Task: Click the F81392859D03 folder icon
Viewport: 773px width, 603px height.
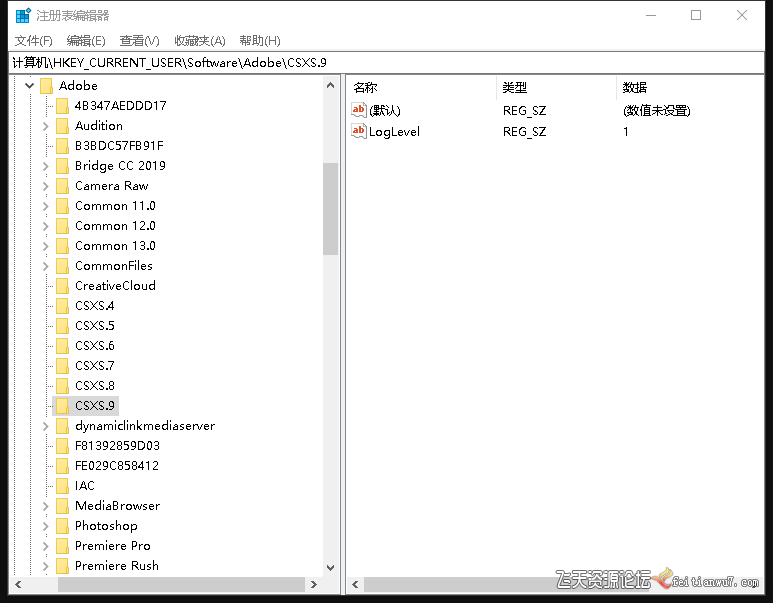Action: pyautogui.click(x=62, y=446)
